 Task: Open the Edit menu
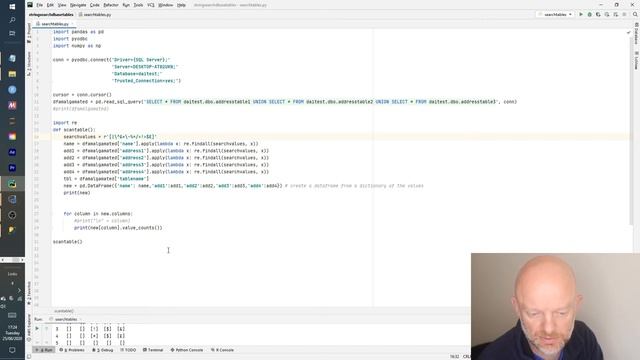click(50, 5)
